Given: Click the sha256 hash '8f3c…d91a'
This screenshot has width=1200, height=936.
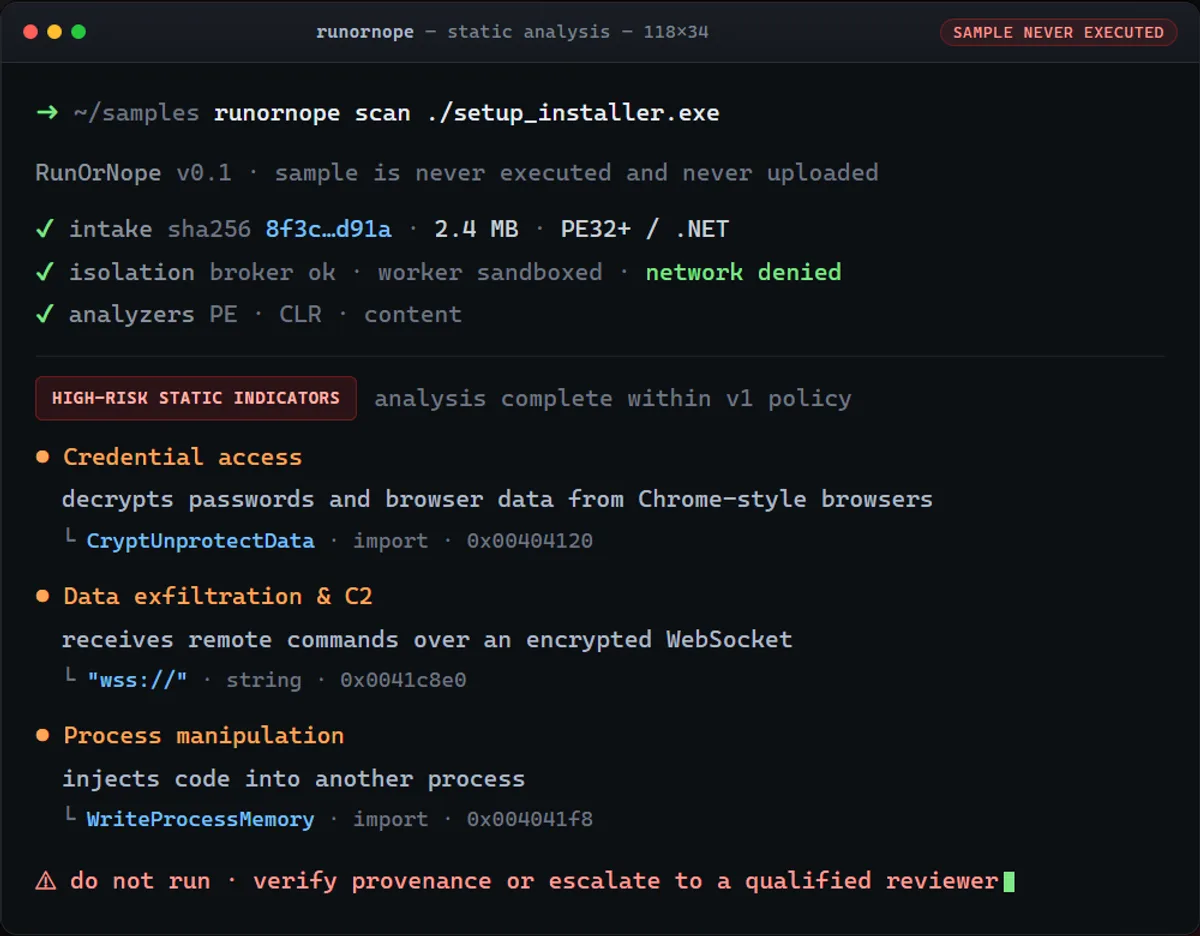Looking at the screenshot, I should pyautogui.click(x=328, y=229).
